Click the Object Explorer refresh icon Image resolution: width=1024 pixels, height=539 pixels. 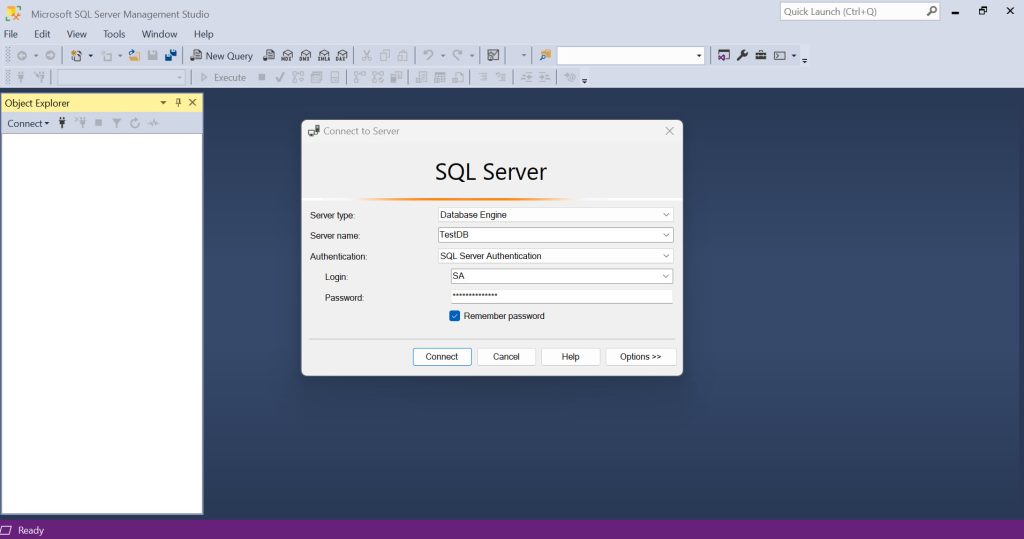click(x=135, y=123)
